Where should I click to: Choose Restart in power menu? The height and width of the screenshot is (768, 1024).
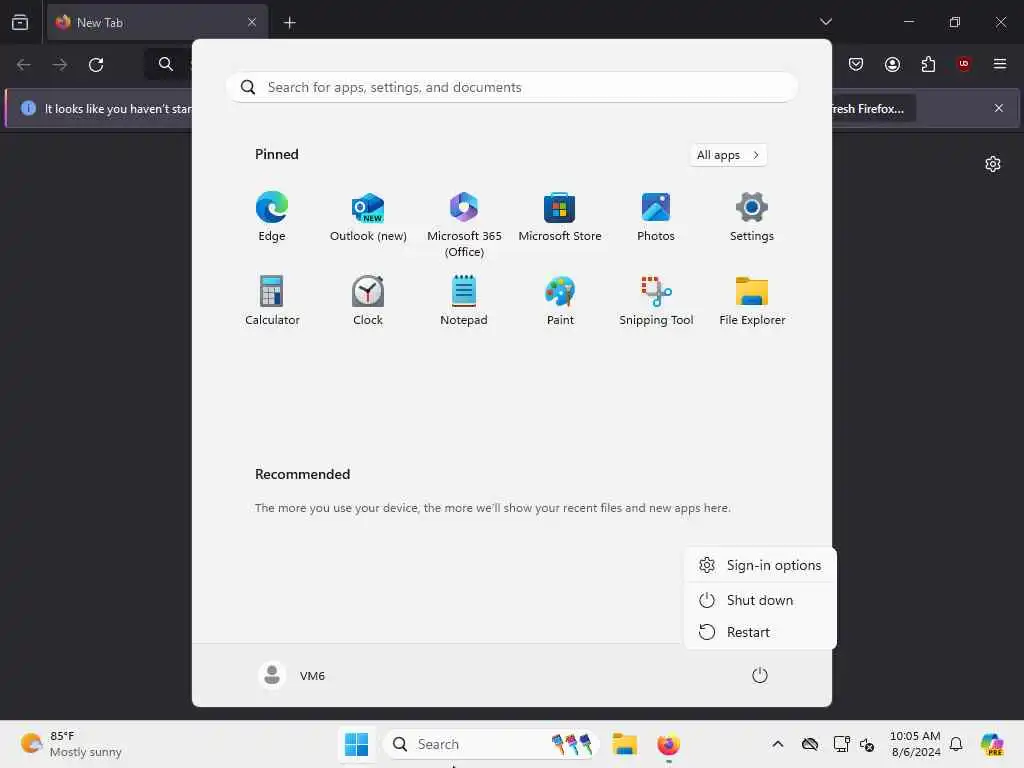[760, 632]
